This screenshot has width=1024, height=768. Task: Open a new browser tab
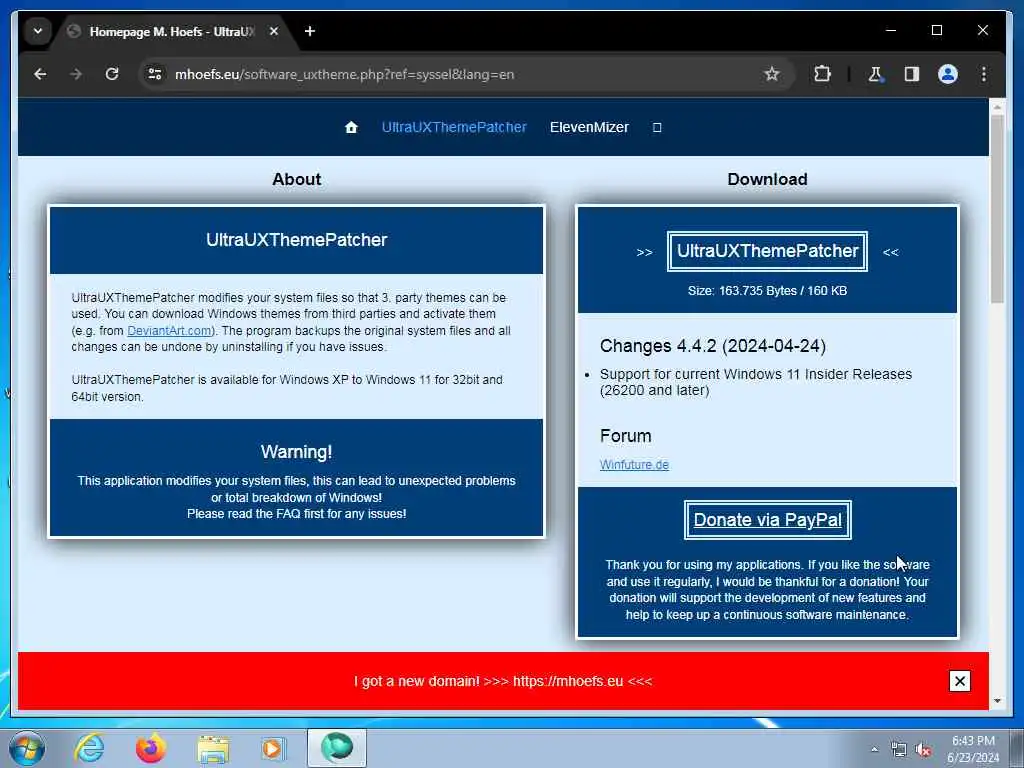pyautogui.click(x=310, y=31)
